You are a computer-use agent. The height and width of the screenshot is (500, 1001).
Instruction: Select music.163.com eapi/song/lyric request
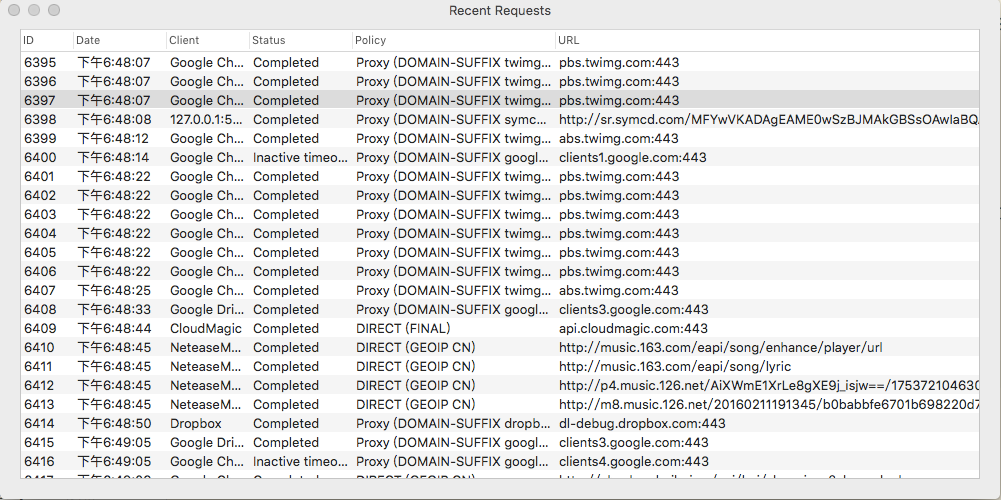[675, 367]
